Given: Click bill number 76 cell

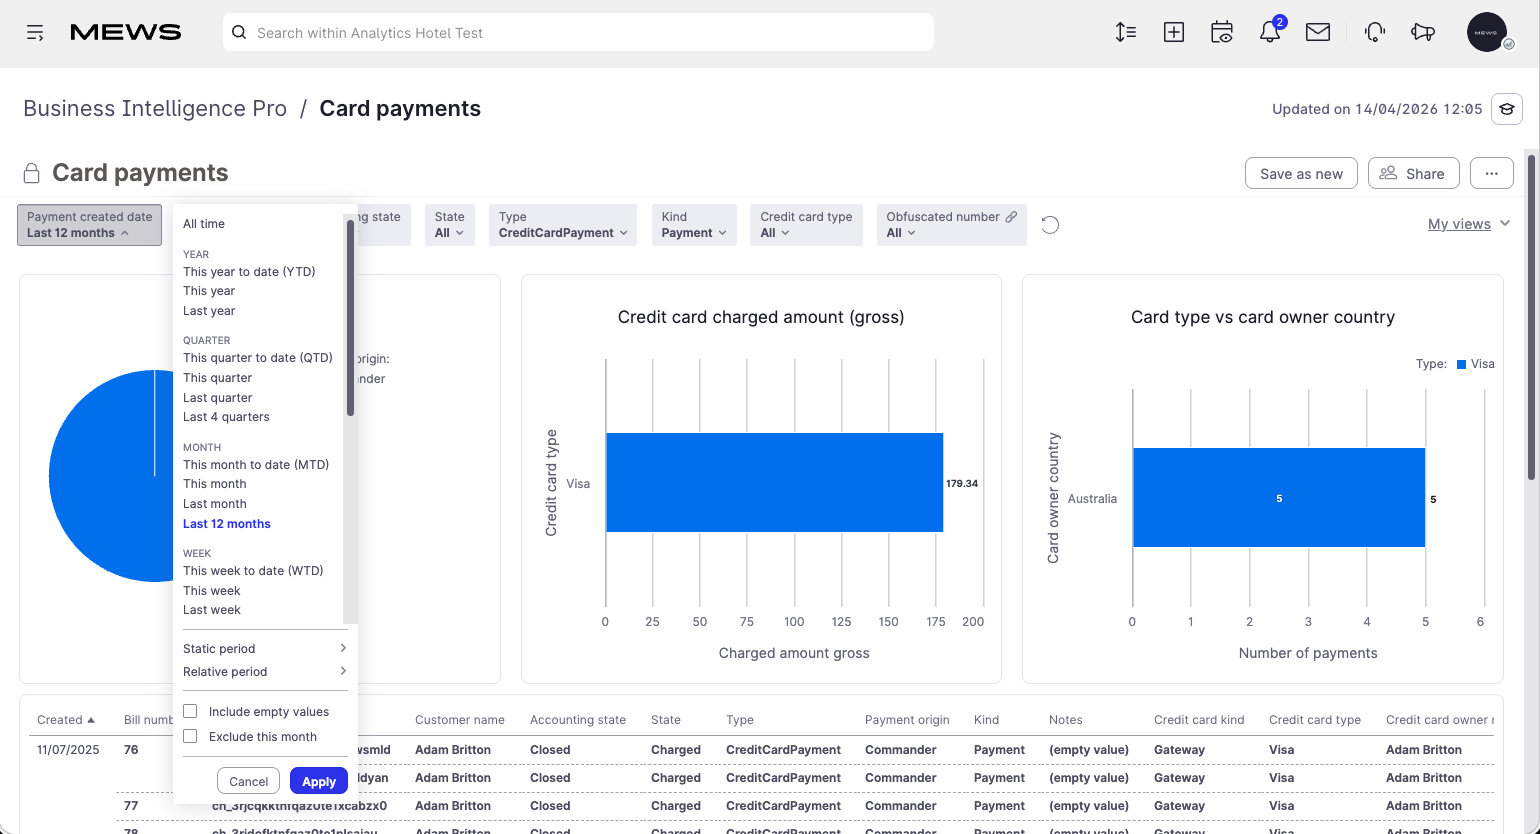Looking at the screenshot, I should point(131,749).
